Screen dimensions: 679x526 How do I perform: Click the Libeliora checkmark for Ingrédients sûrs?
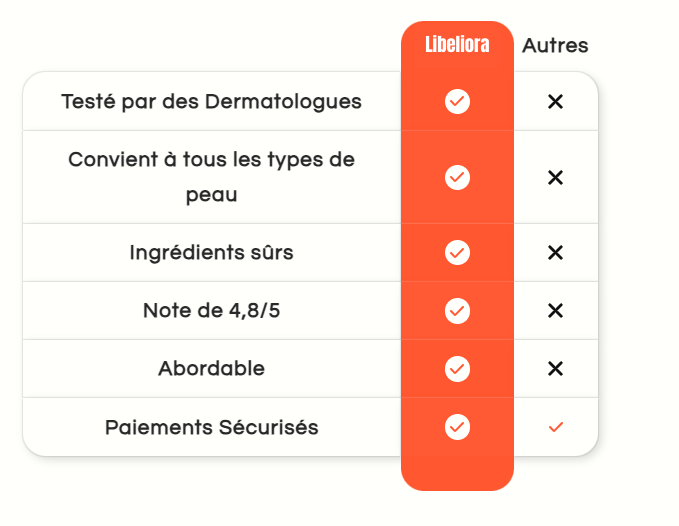tap(457, 252)
